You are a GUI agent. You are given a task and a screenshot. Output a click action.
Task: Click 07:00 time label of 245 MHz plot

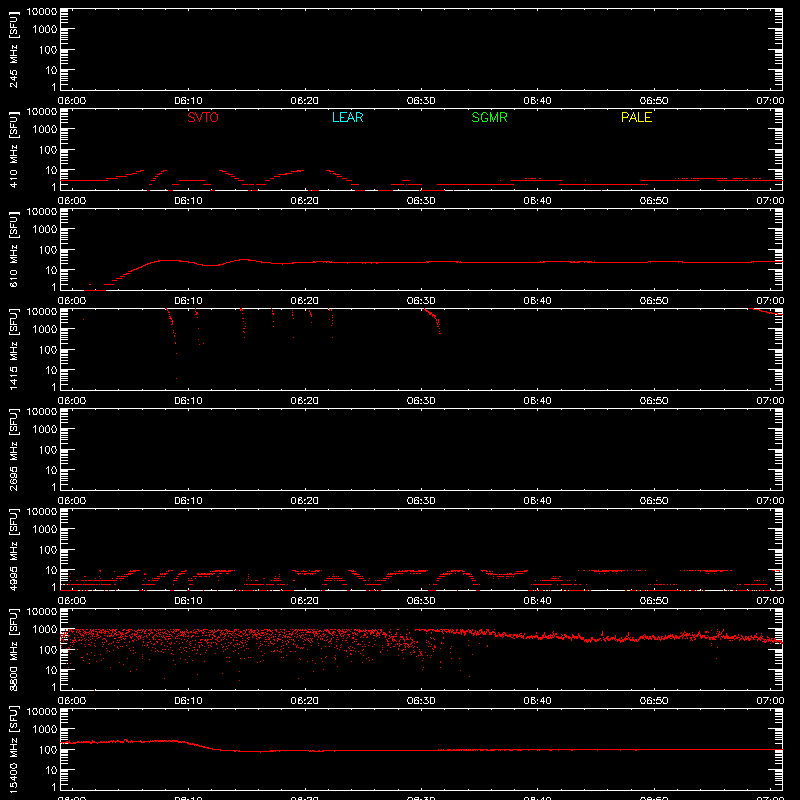click(770, 101)
